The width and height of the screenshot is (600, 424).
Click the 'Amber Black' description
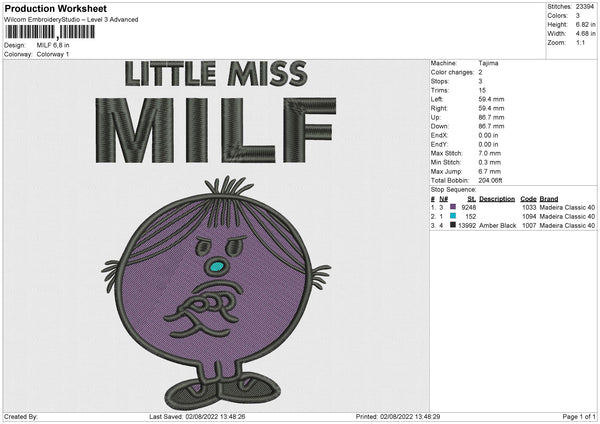[497, 226]
